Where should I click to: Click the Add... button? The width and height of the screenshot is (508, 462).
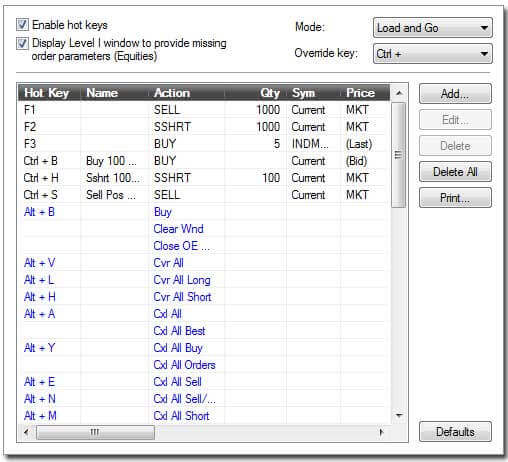click(455, 94)
